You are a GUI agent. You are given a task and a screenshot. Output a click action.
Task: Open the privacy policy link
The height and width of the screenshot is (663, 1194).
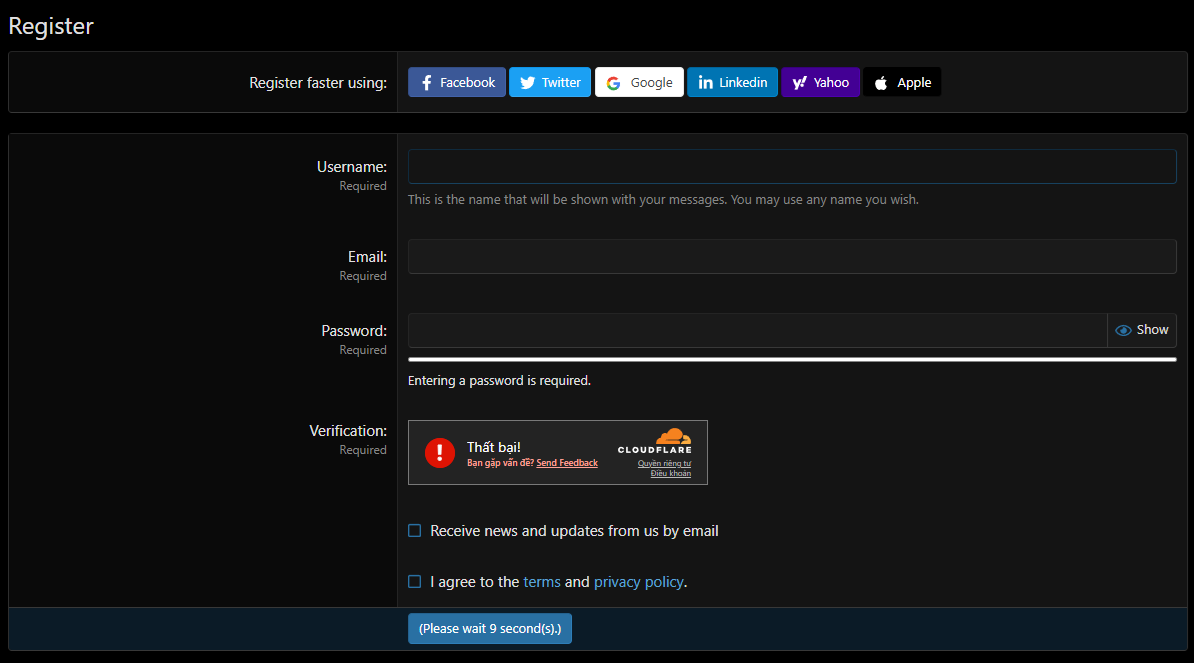(638, 582)
